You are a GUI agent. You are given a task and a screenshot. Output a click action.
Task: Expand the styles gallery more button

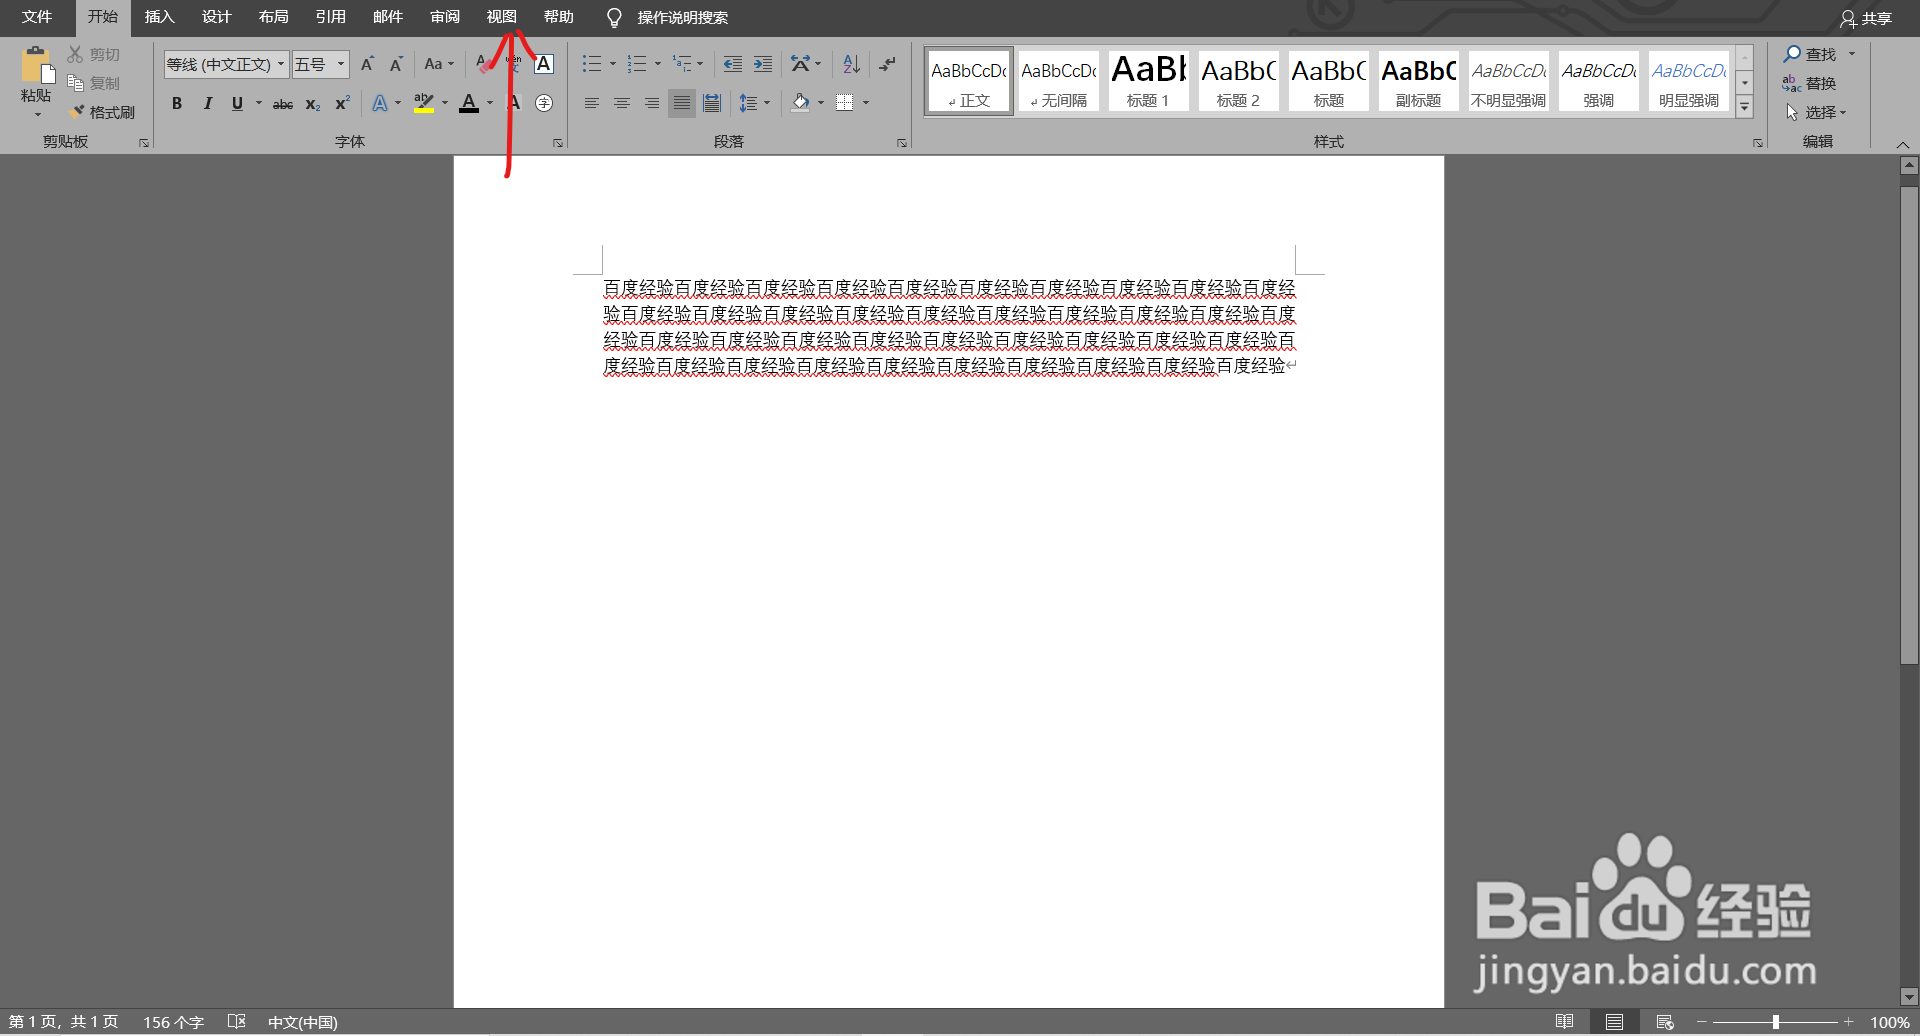[x=1745, y=106]
